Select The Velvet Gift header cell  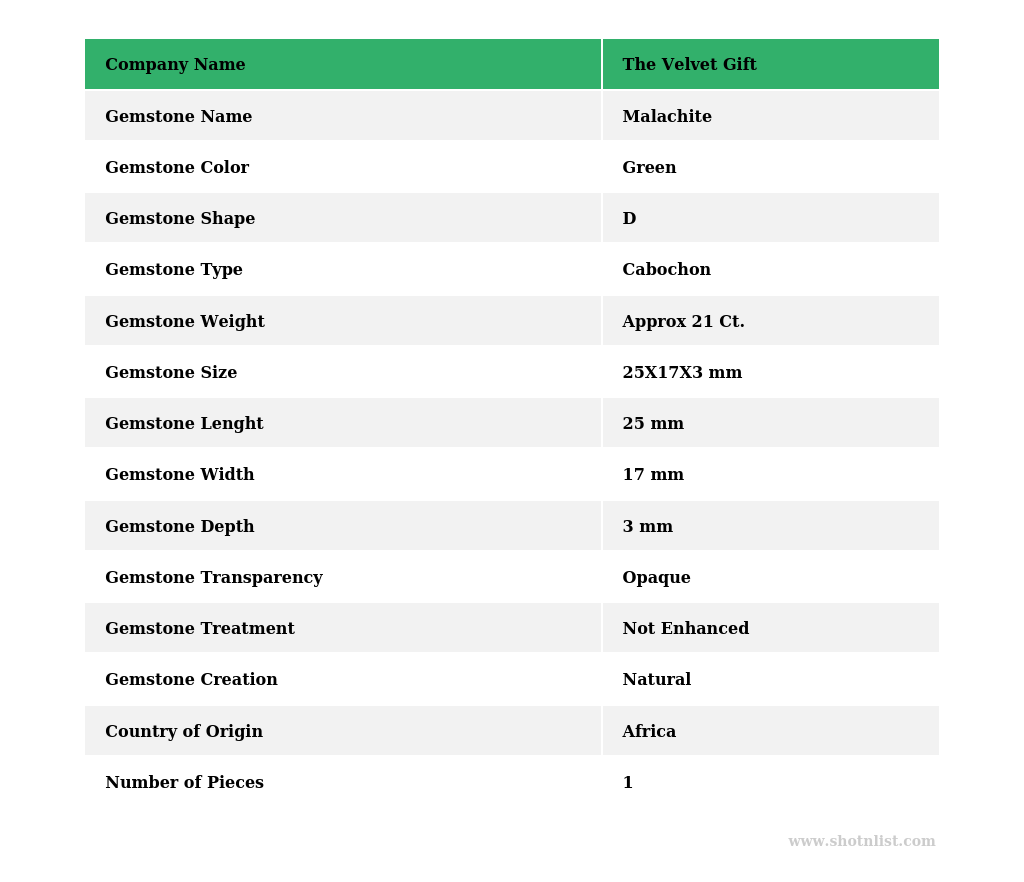pyautogui.click(x=689, y=65)
